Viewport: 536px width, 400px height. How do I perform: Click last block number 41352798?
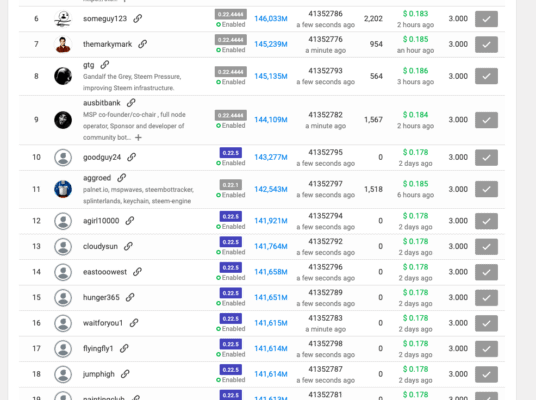click(325, 344)
